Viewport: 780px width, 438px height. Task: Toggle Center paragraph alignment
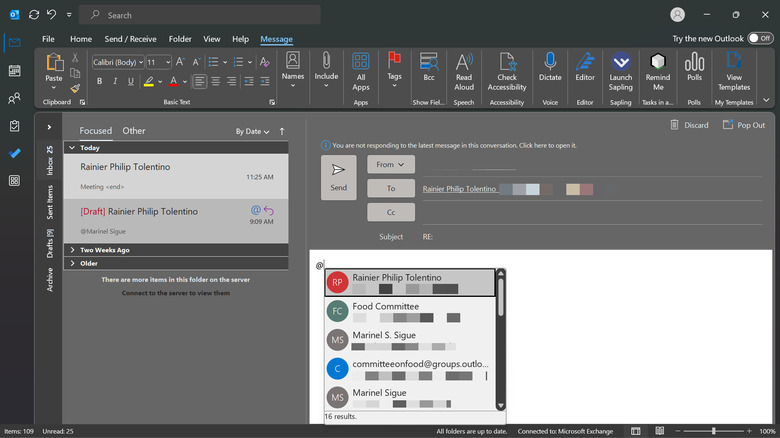click(x=216, y=81)
